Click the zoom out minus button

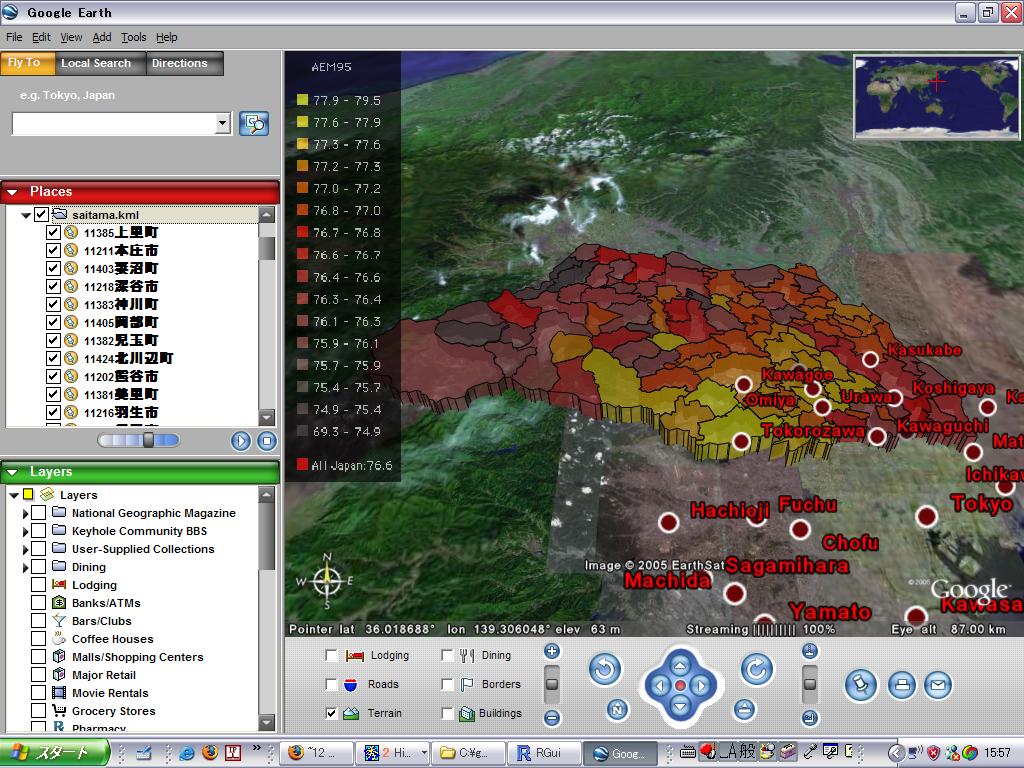(552, 718)
